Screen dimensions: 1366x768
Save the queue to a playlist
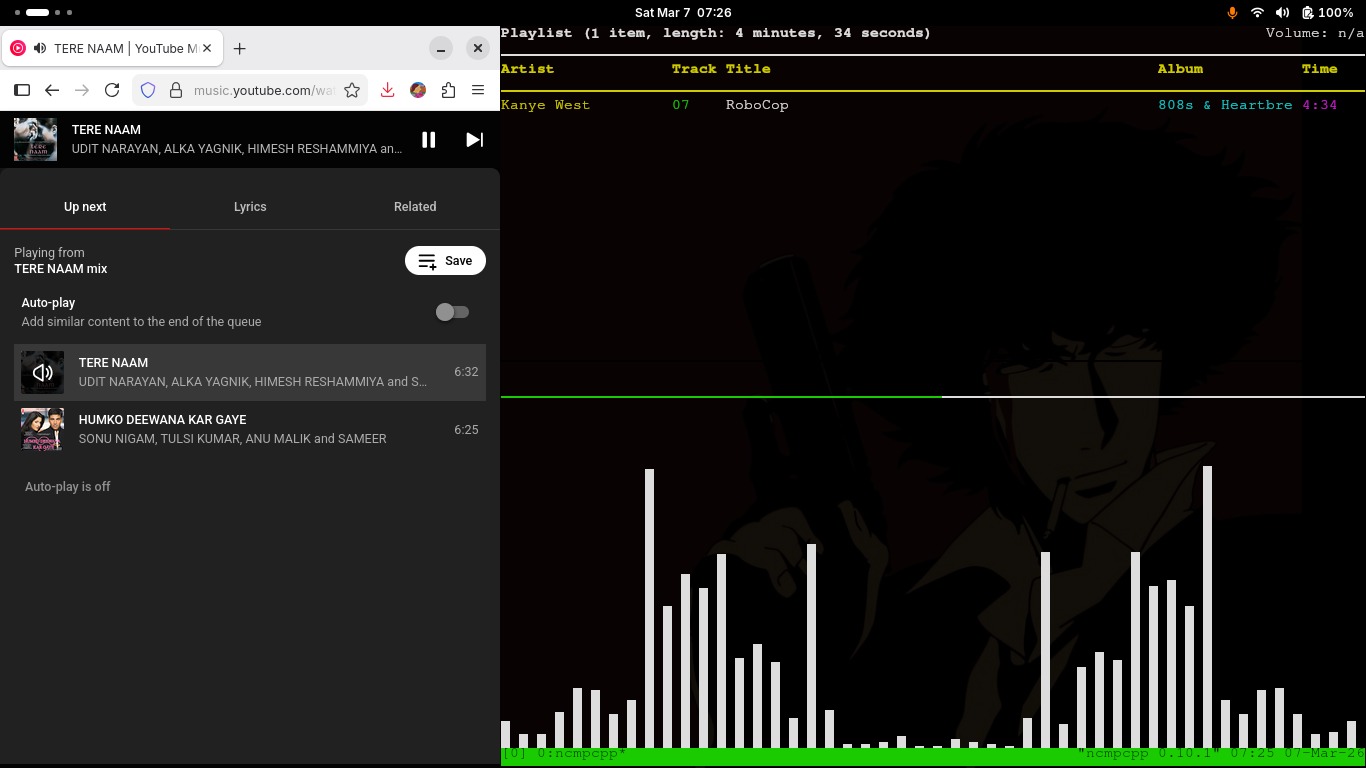tap(445, 260)
